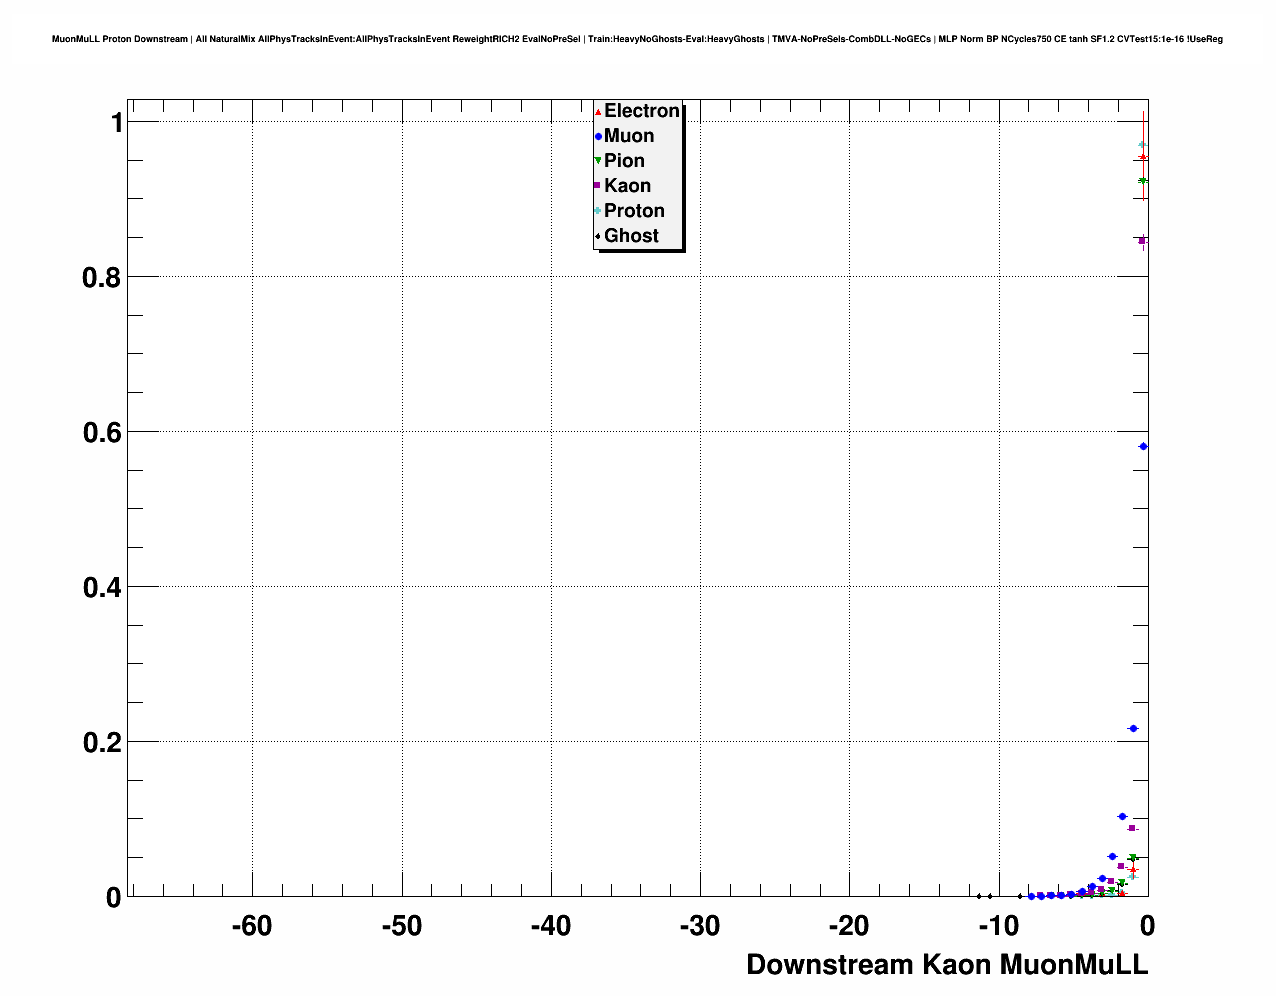Click the -60 x-axis tick label

[x=252, y=926]
